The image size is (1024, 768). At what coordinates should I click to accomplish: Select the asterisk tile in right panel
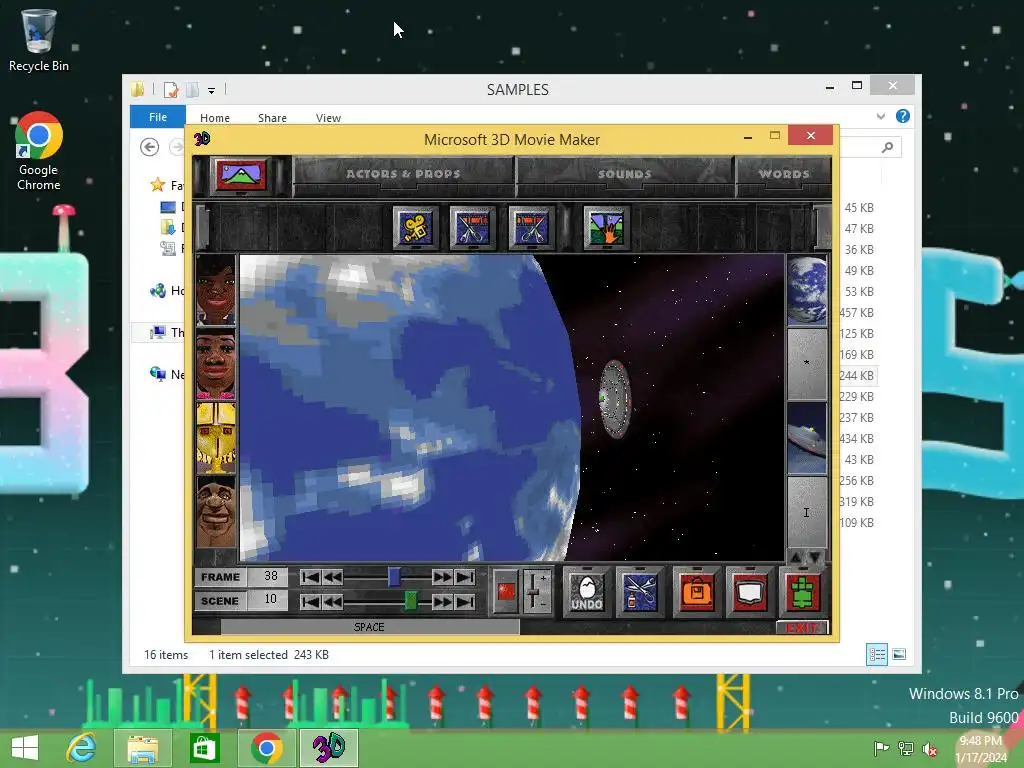[x=807, y=364]
